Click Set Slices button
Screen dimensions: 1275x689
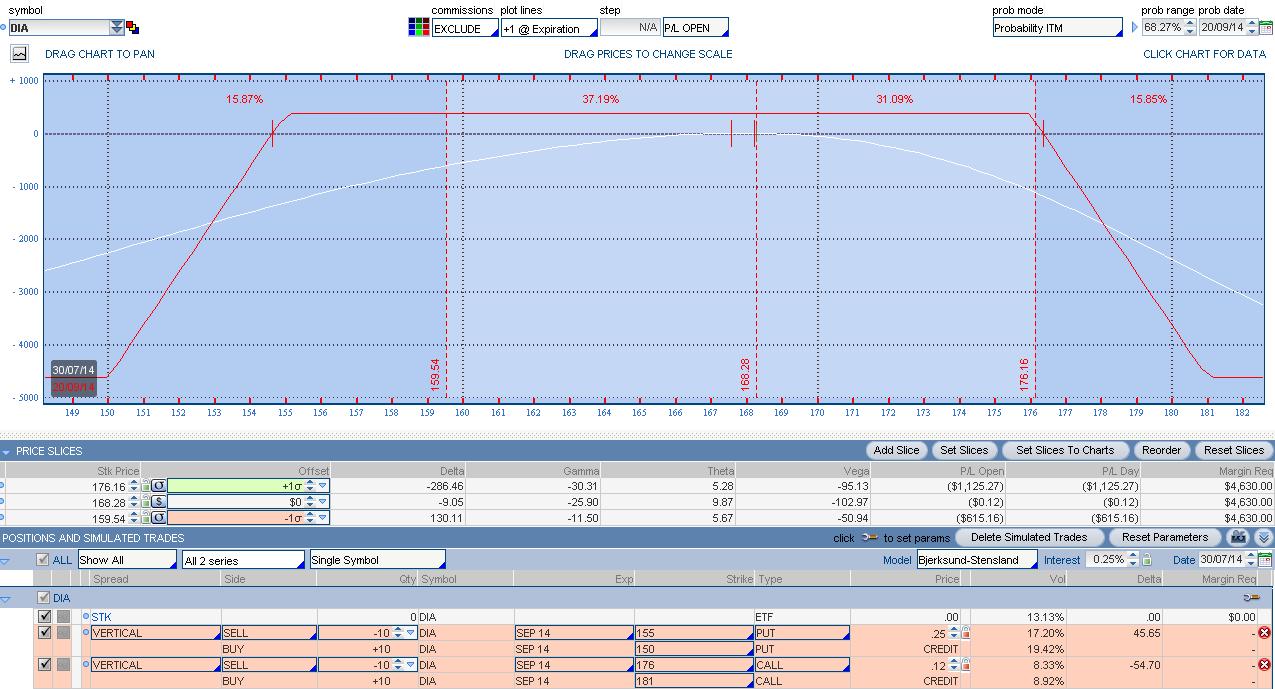click(x=964, y=450)
